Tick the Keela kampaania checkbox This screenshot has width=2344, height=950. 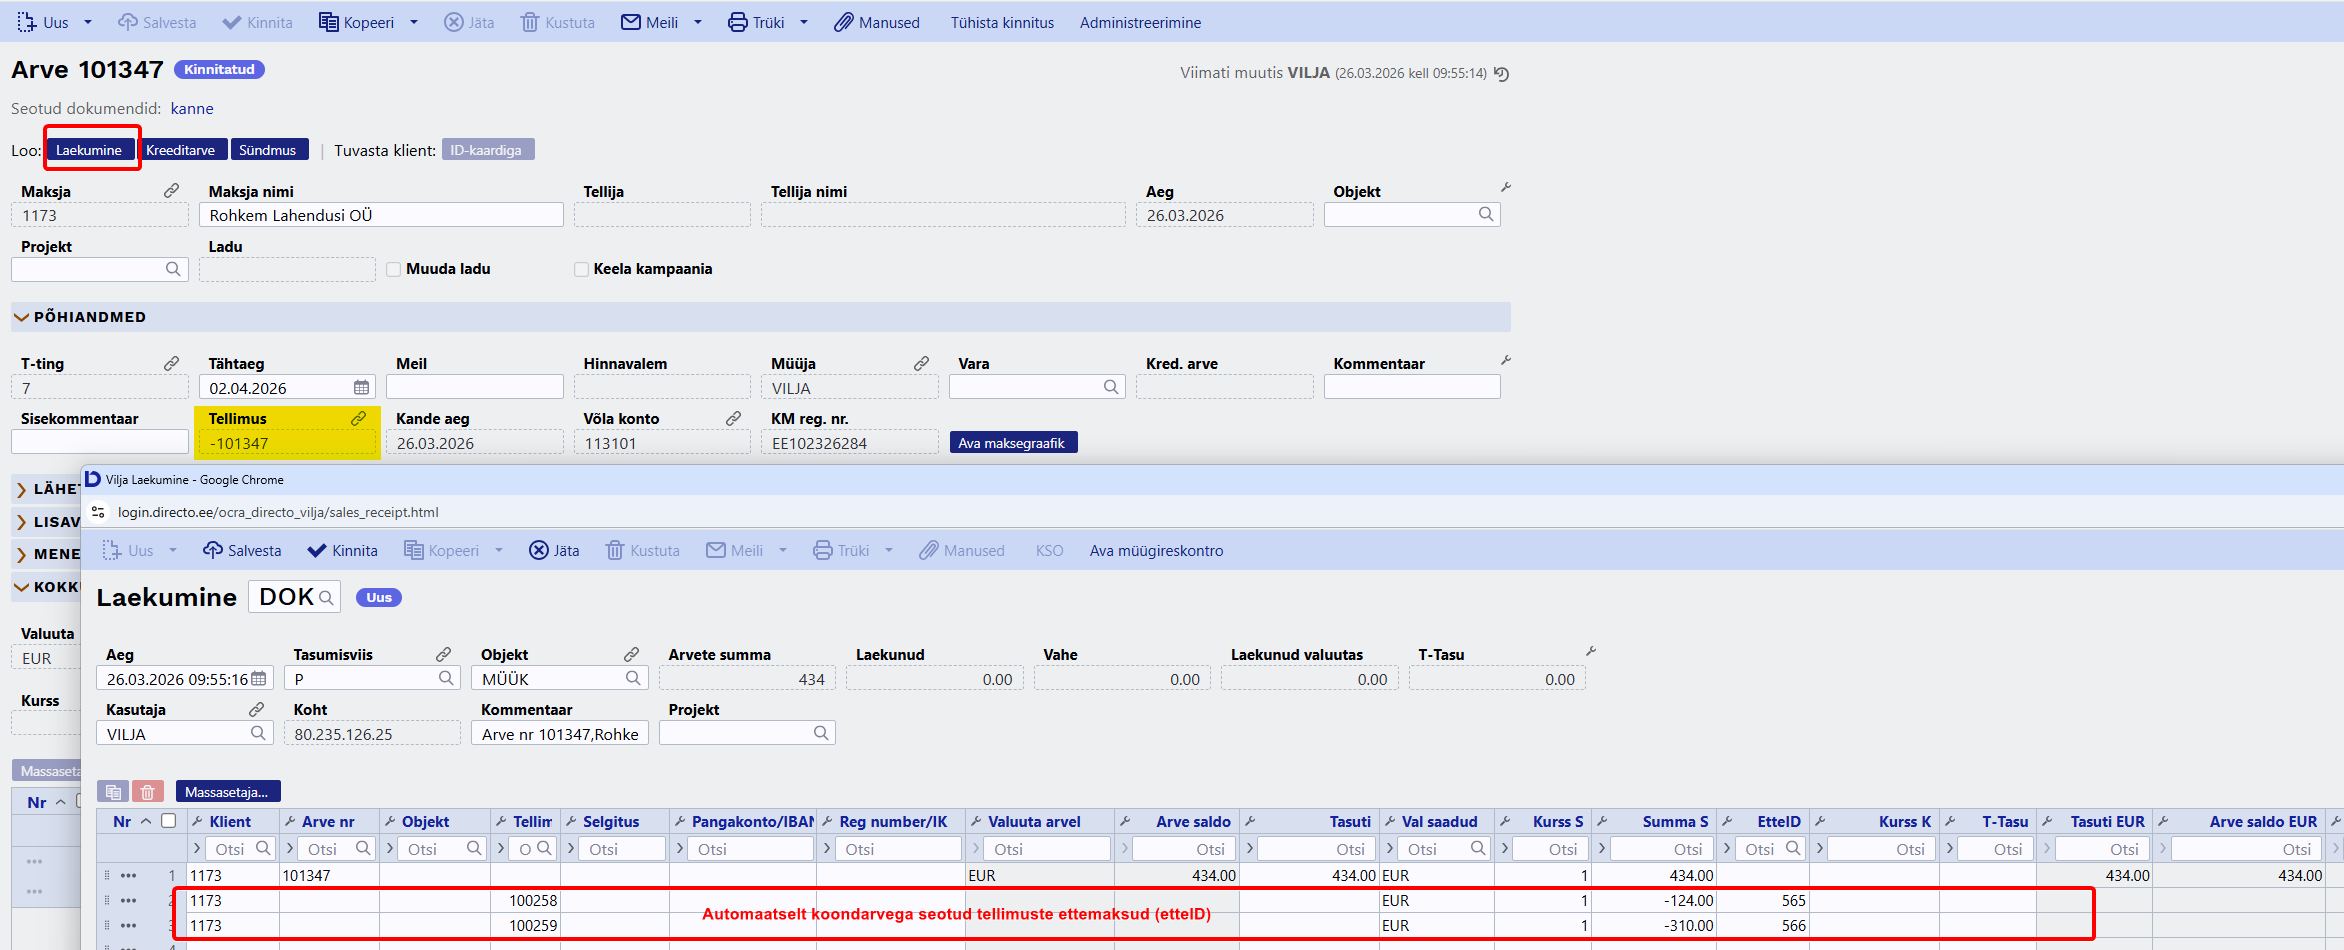point(581,269)
